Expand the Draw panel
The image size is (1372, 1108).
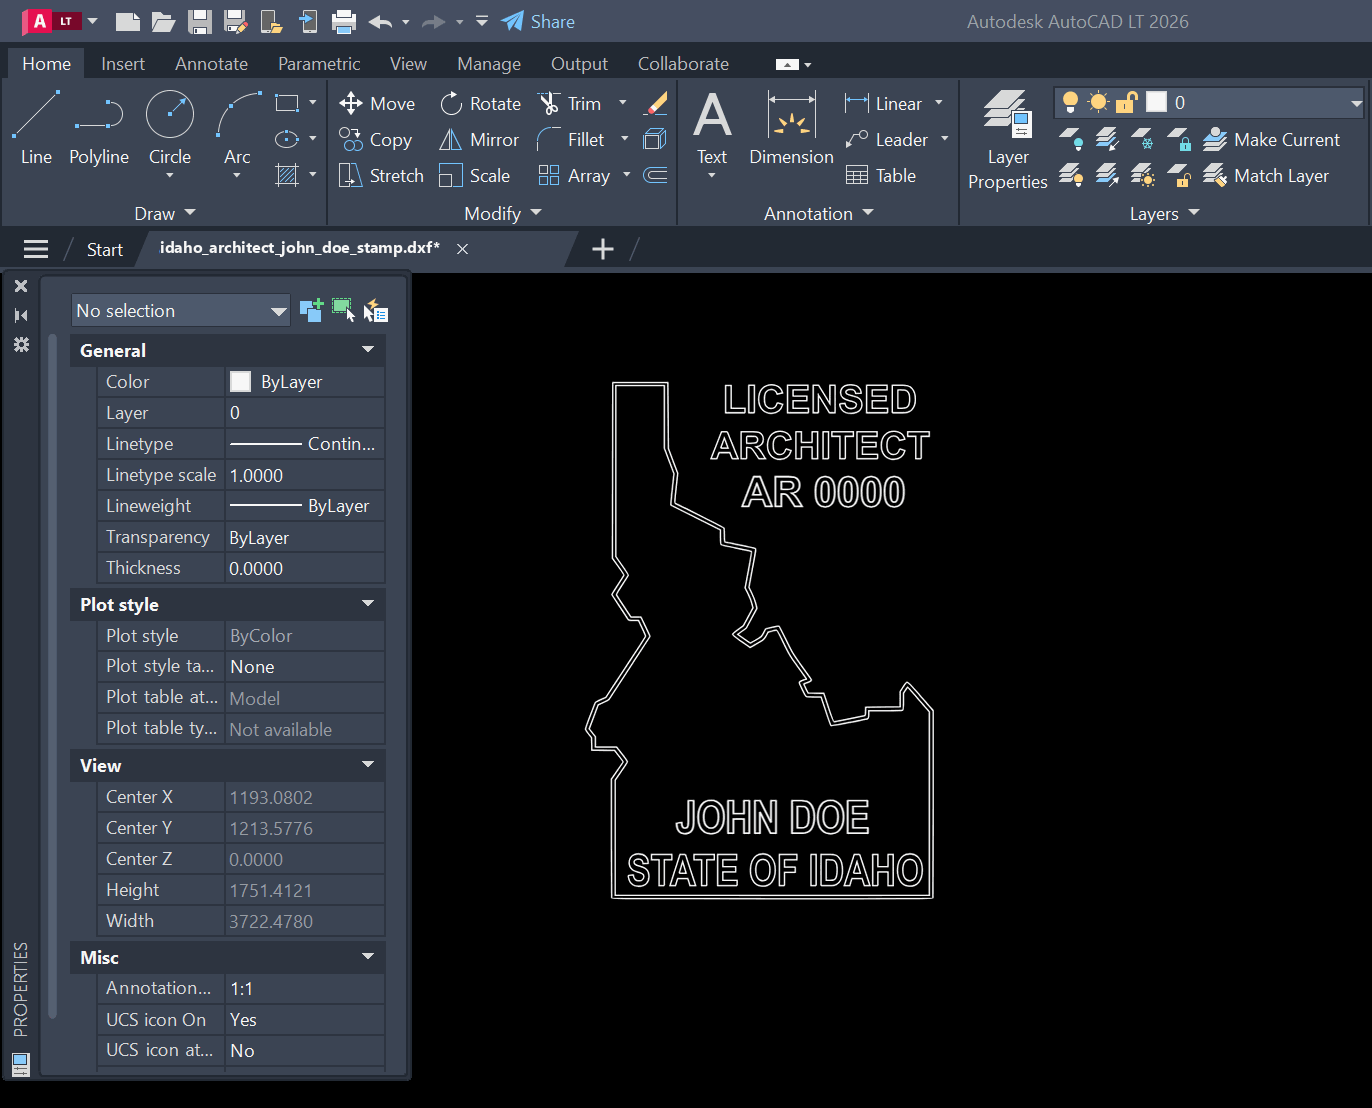[165, 213]
